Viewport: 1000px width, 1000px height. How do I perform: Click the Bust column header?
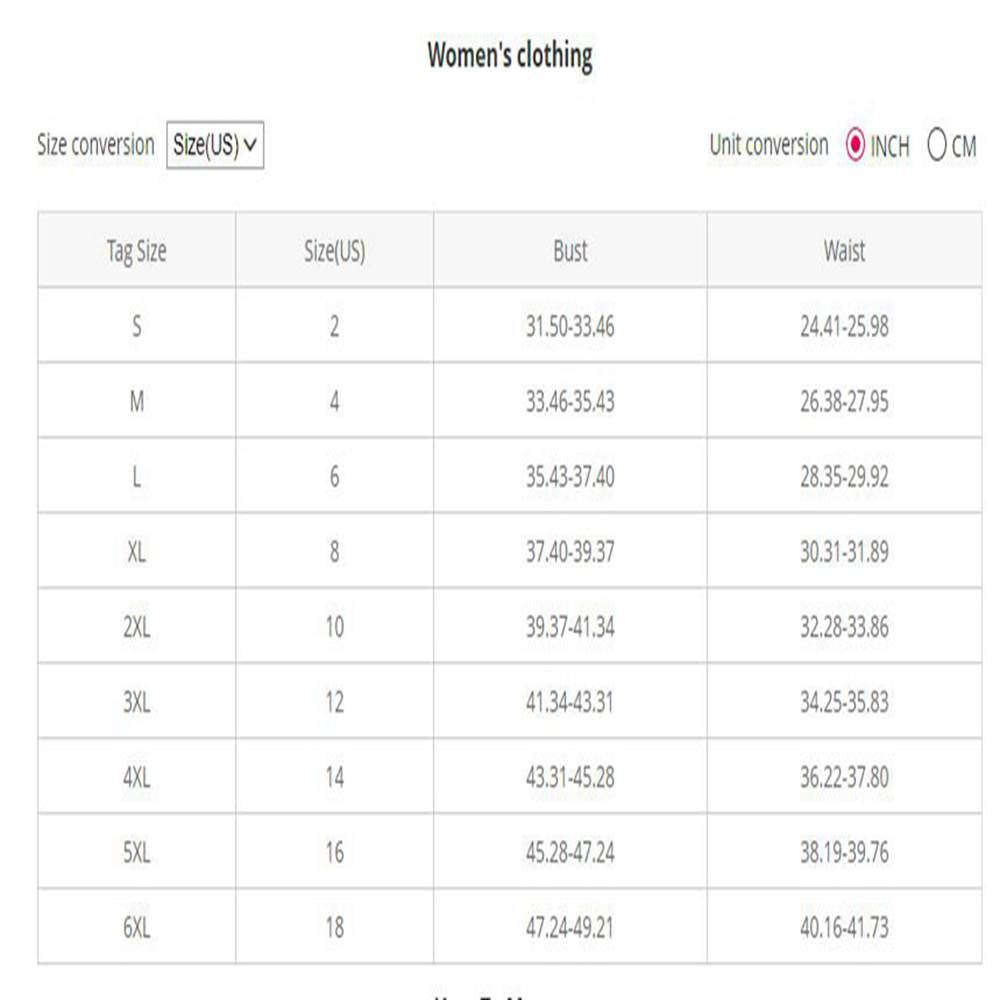click(x=570, y=250)
